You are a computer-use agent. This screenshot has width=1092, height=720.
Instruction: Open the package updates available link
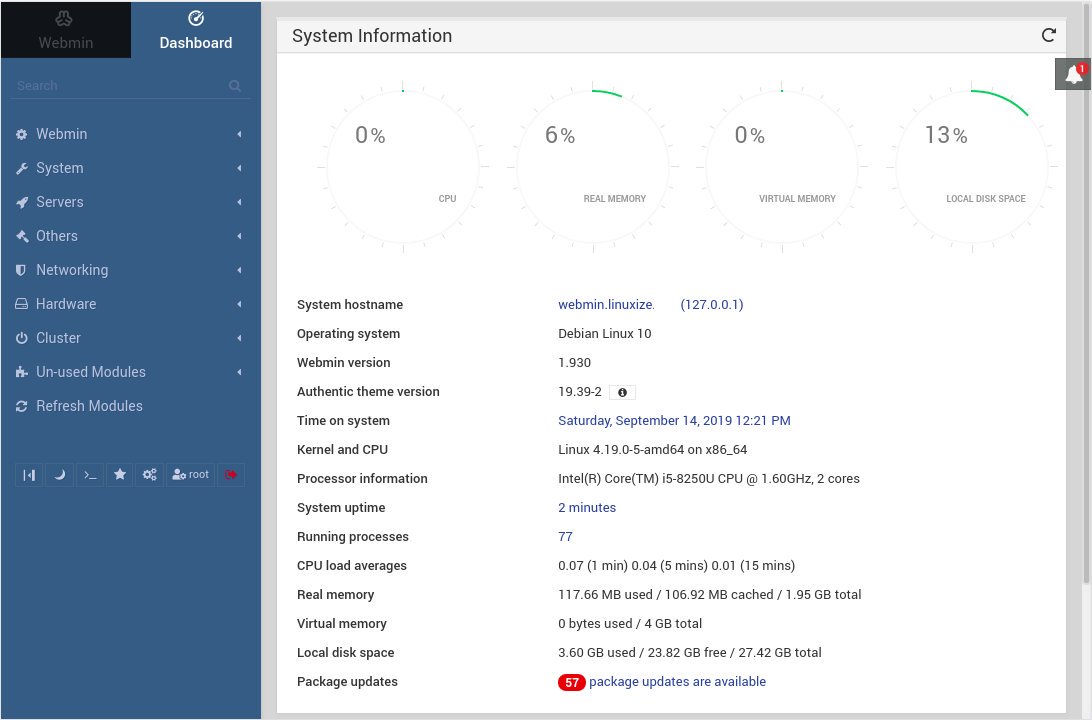coord(677,681)
